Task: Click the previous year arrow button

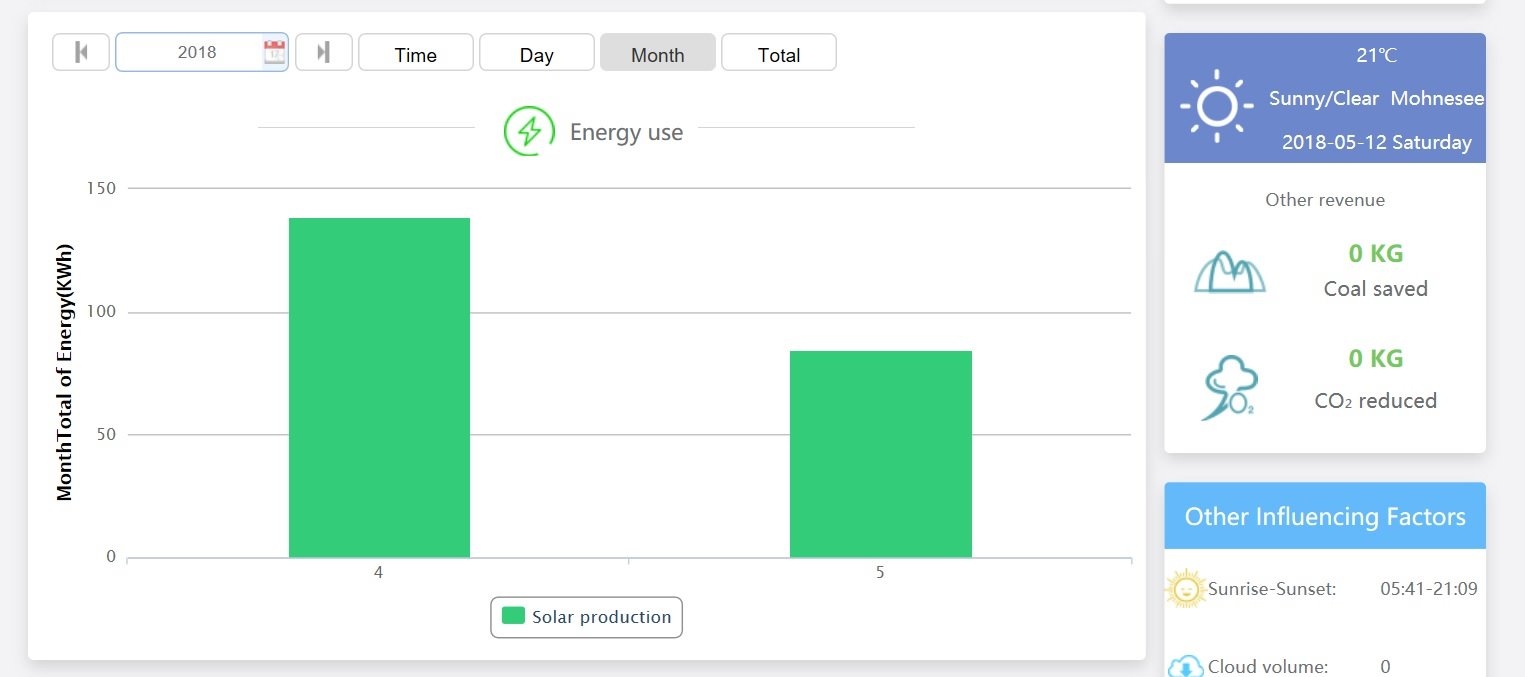Action: tap(81, 53)
